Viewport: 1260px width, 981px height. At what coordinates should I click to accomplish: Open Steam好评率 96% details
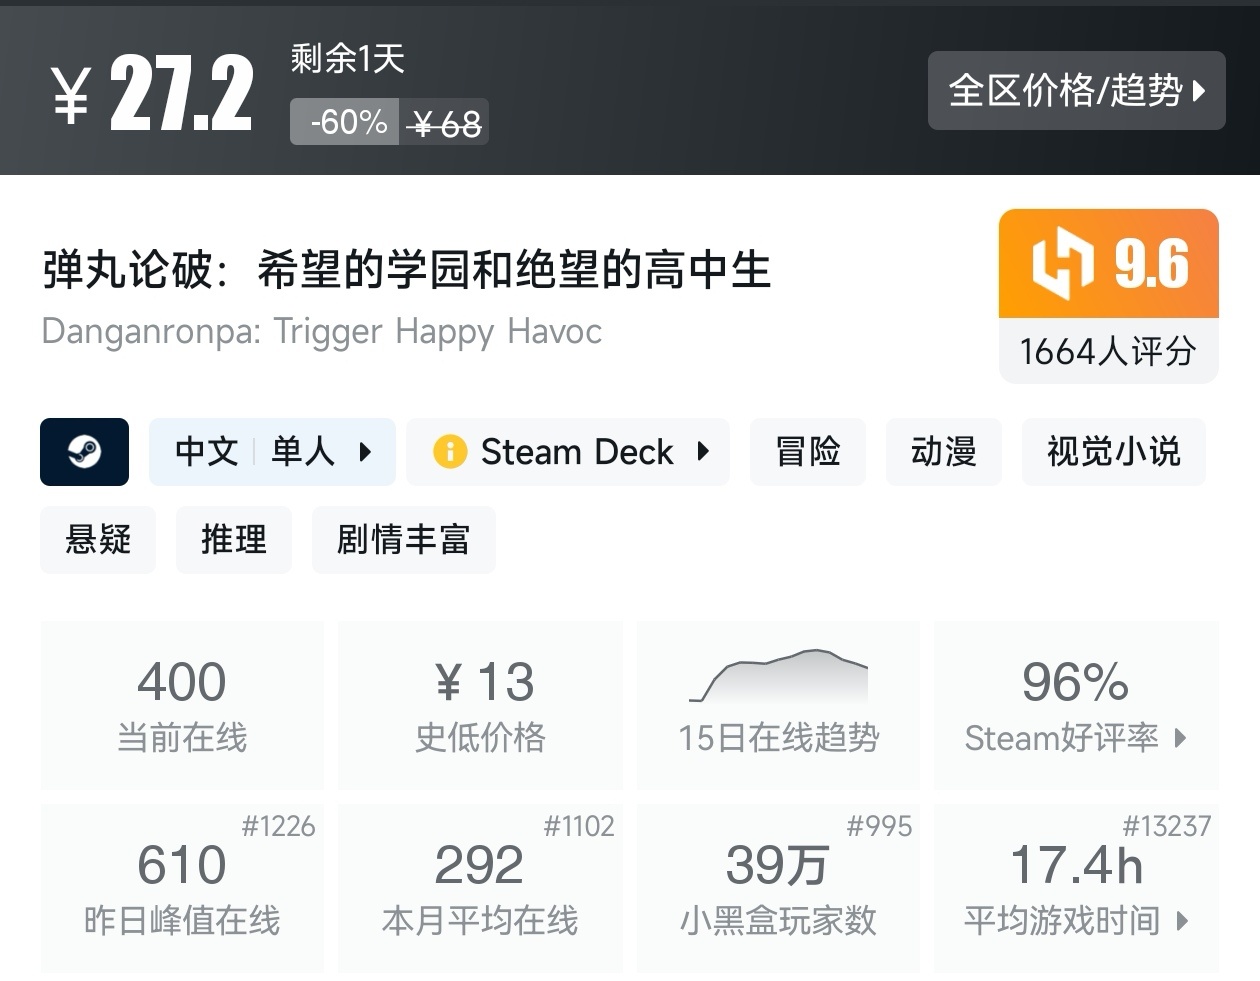coord(1076,705)
